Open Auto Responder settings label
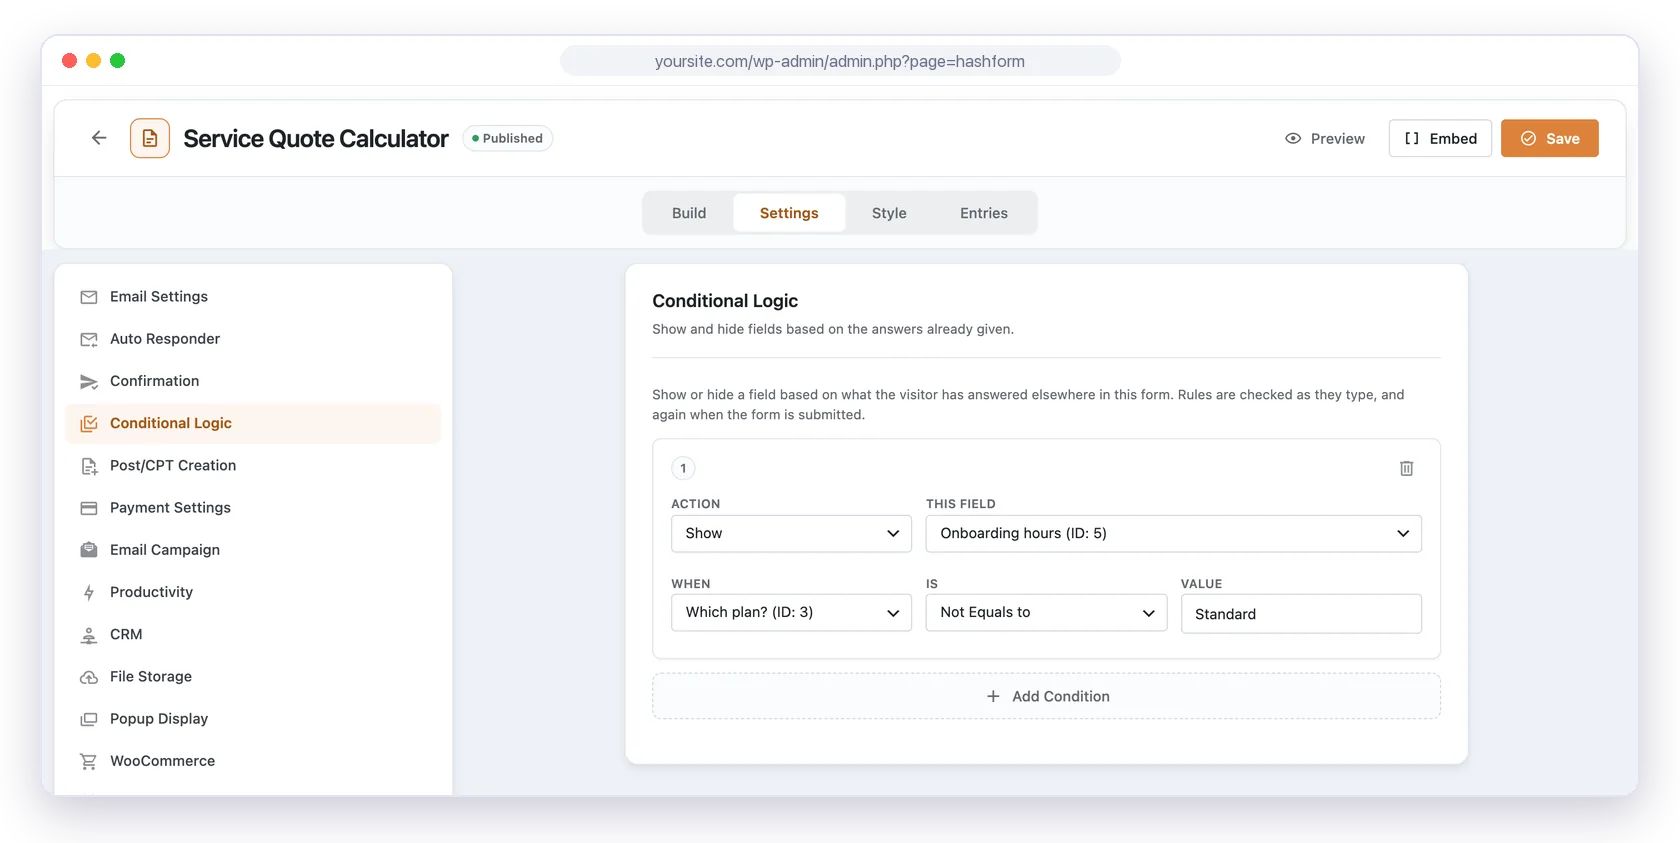 tap(165, 339)
